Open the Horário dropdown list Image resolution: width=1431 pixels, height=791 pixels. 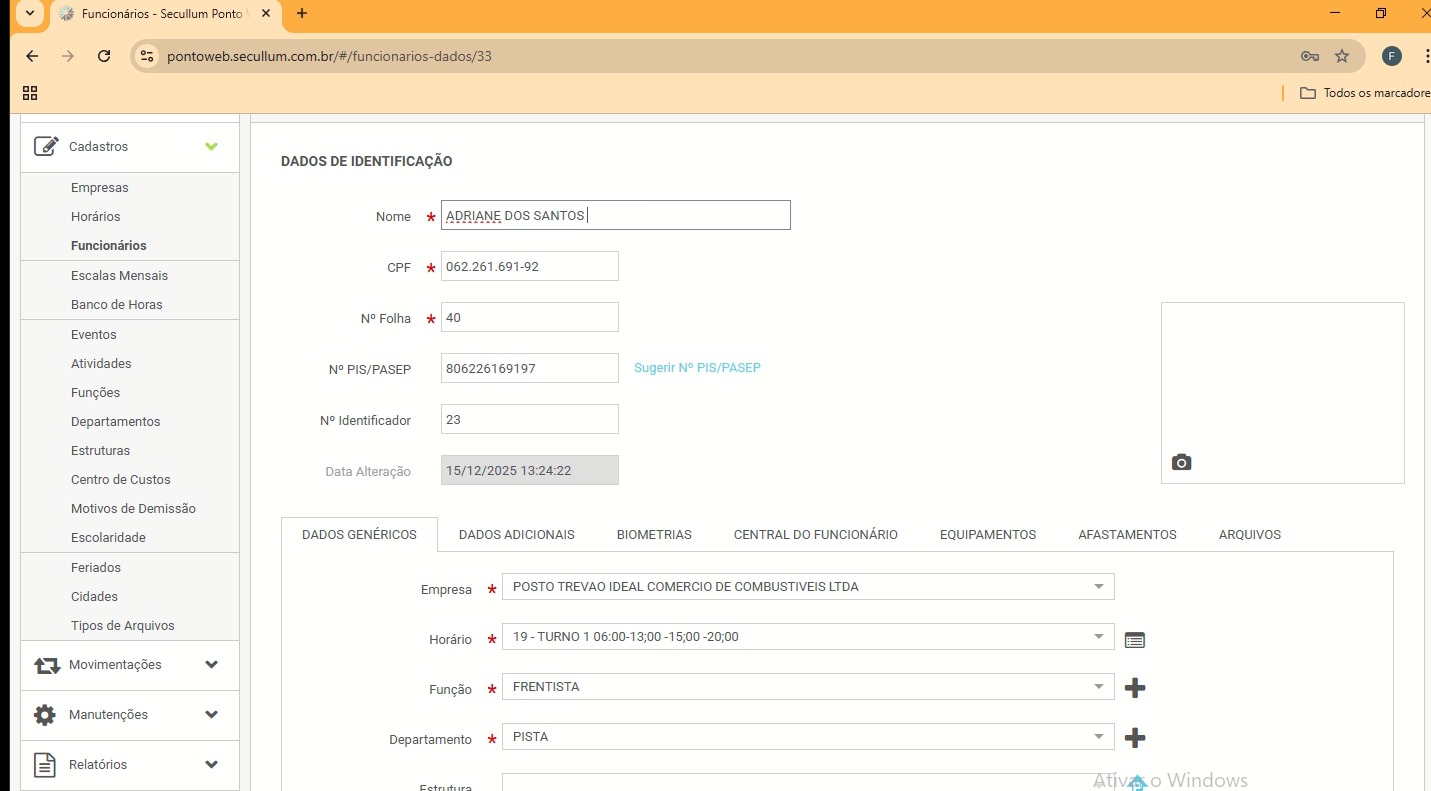(x=1098, y=637)
